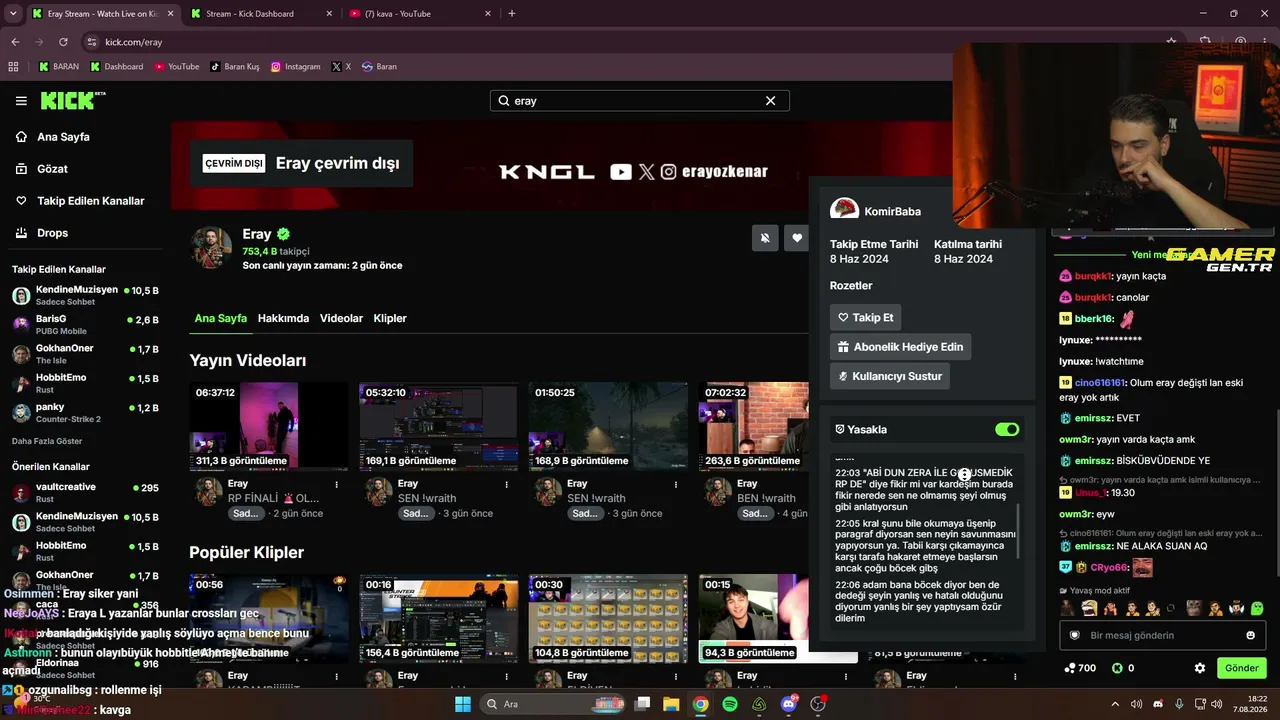The width and height of the screenshot is (1280, 720).
Task: Open the X bookmark
Action: pyautogui.click(x=341, y=67)
